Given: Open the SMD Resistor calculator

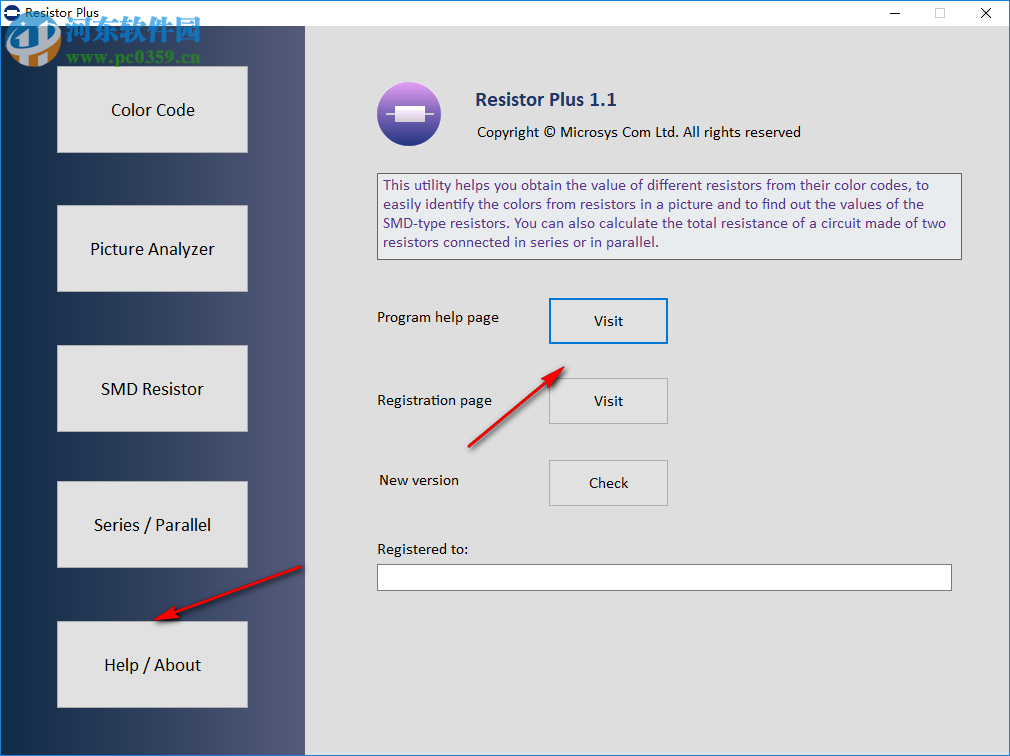Looking at the screenshot, I should 152,388.
